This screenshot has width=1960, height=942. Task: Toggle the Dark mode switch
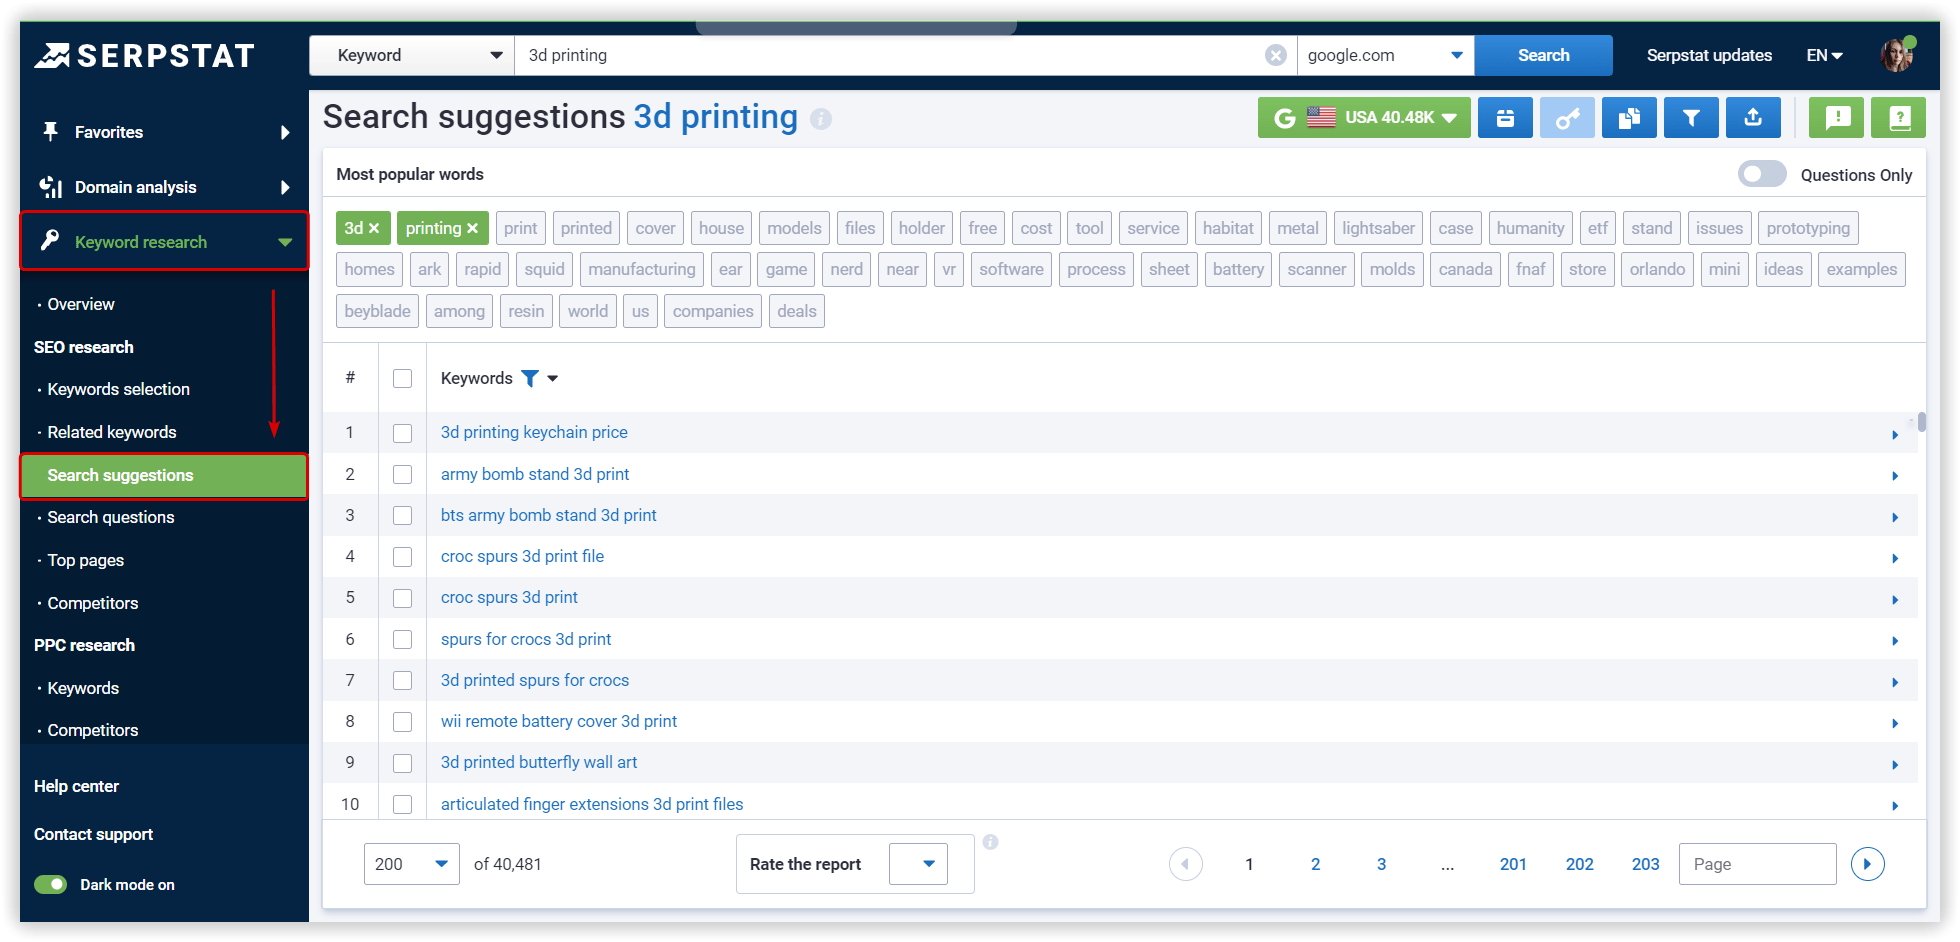(50, 884)
